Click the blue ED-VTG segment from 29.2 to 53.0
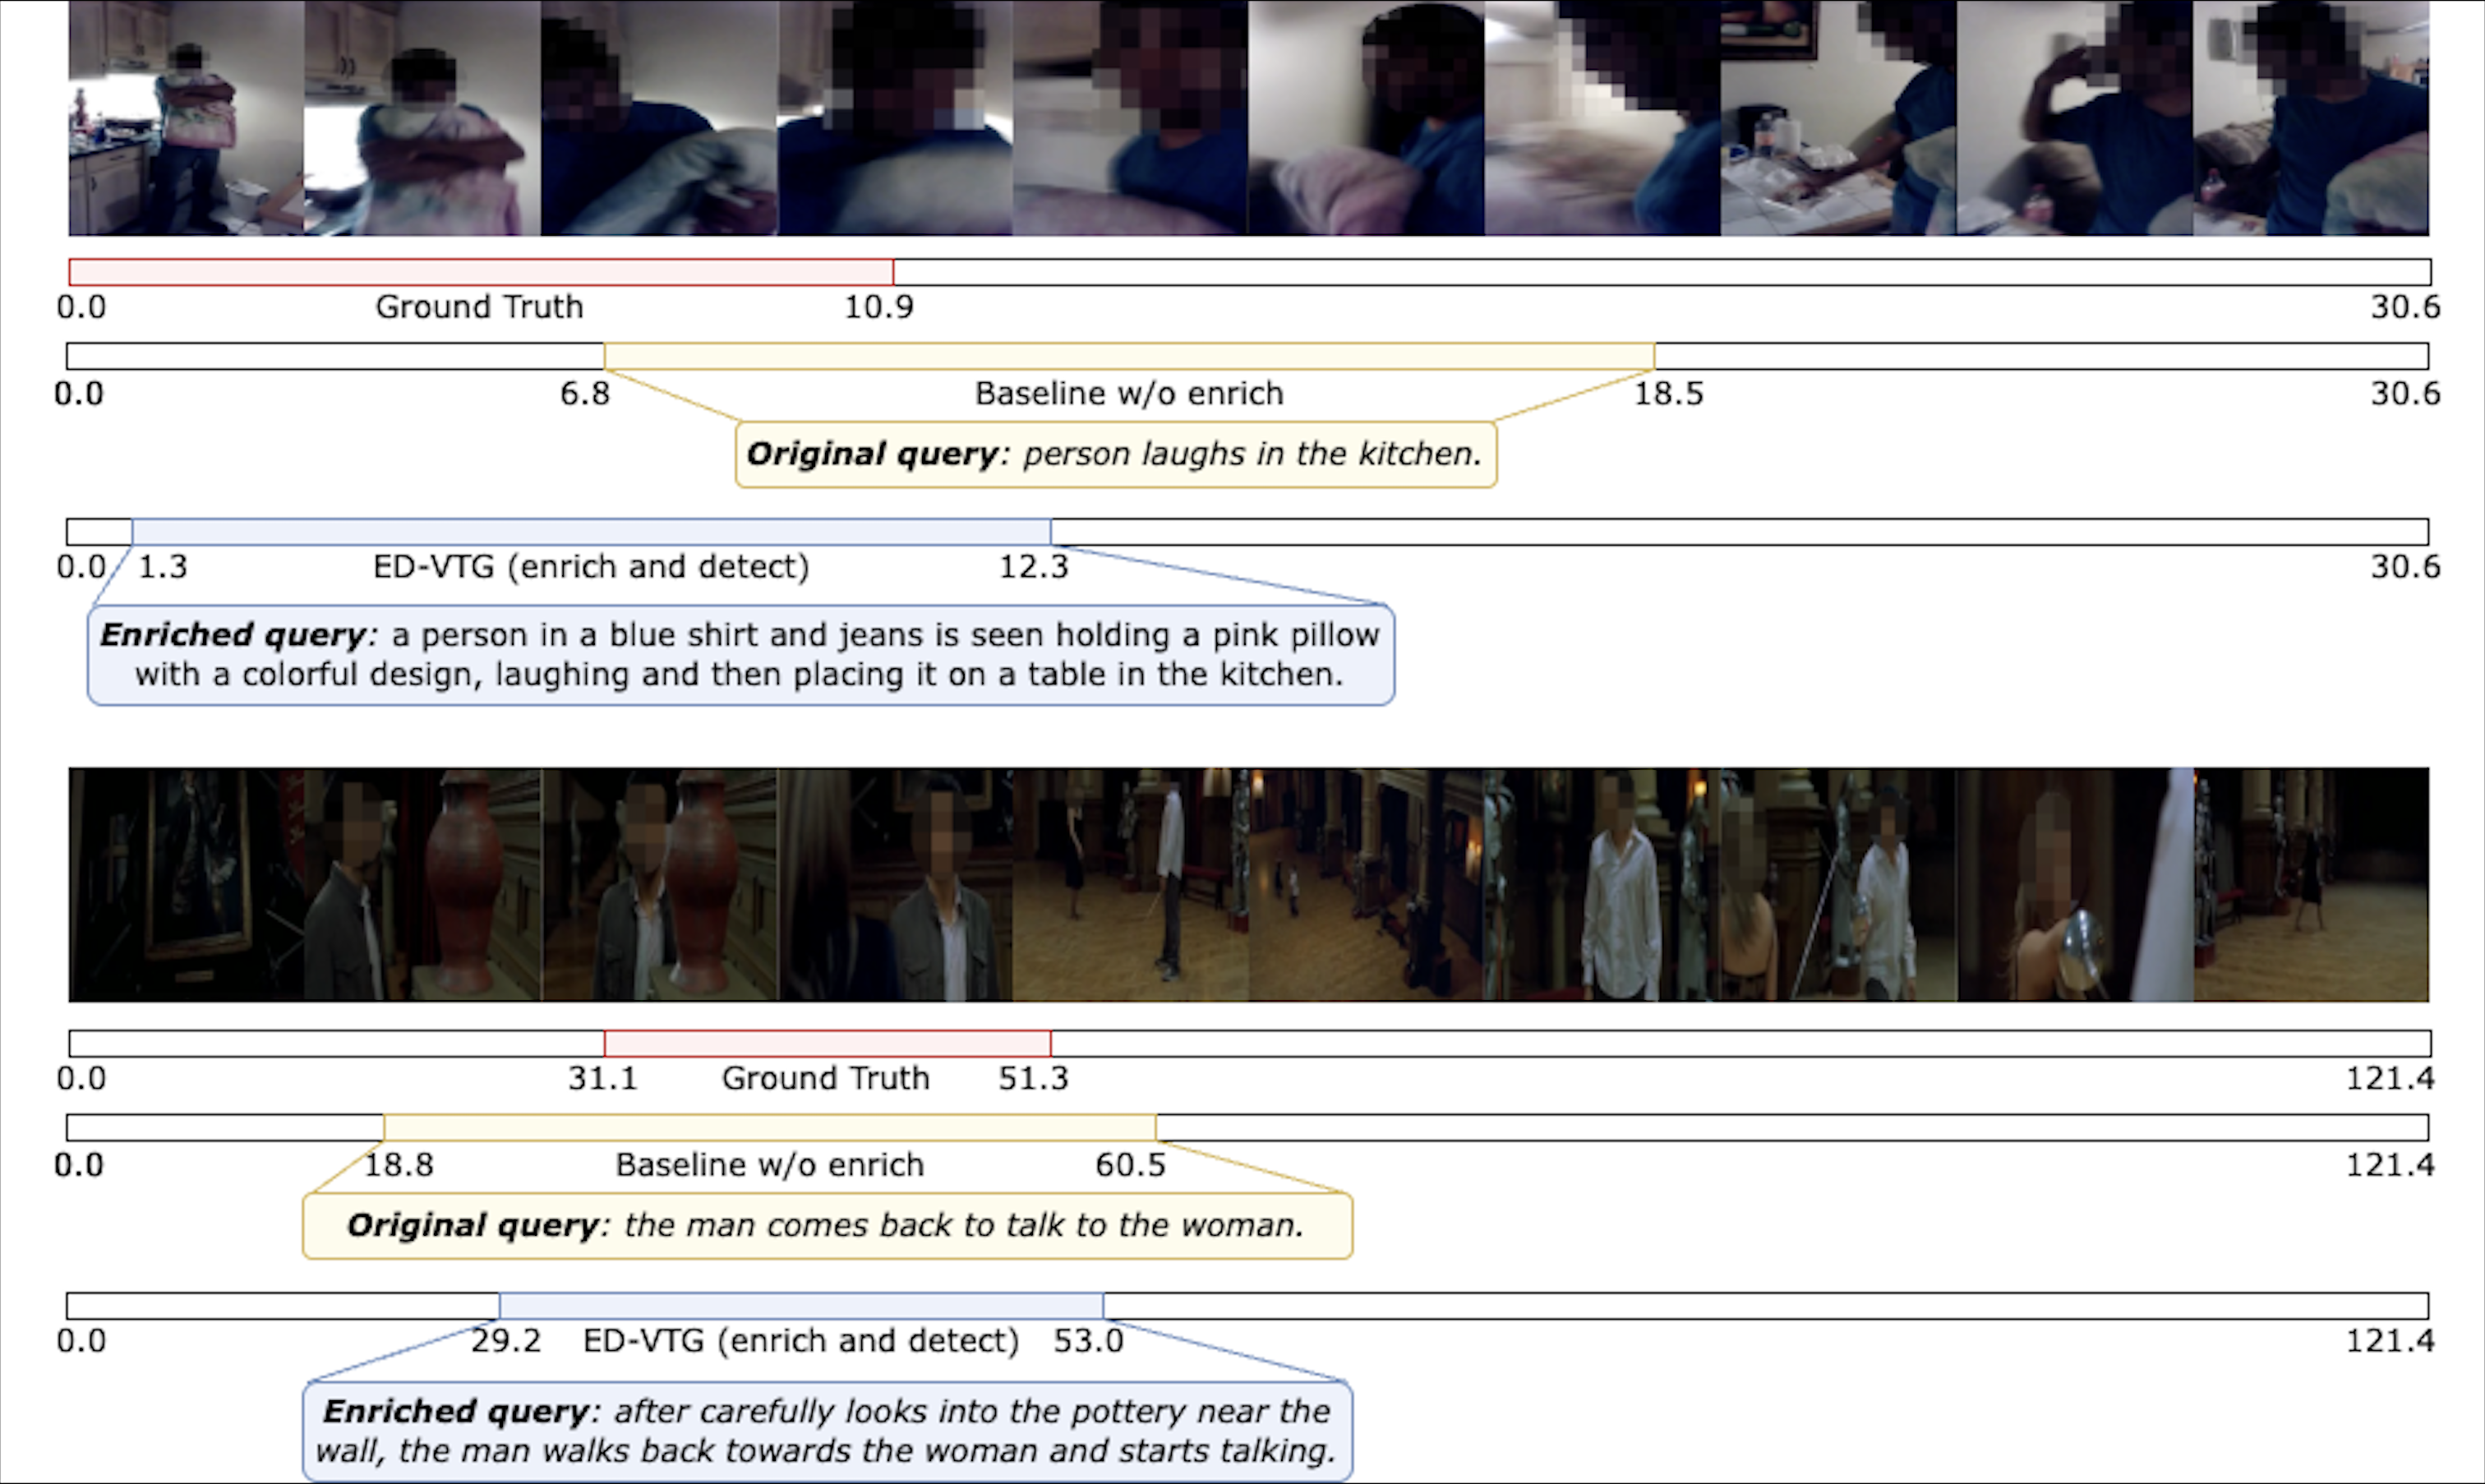The width and height of the screenshot is (2485, 1484). click(800, 1306)
